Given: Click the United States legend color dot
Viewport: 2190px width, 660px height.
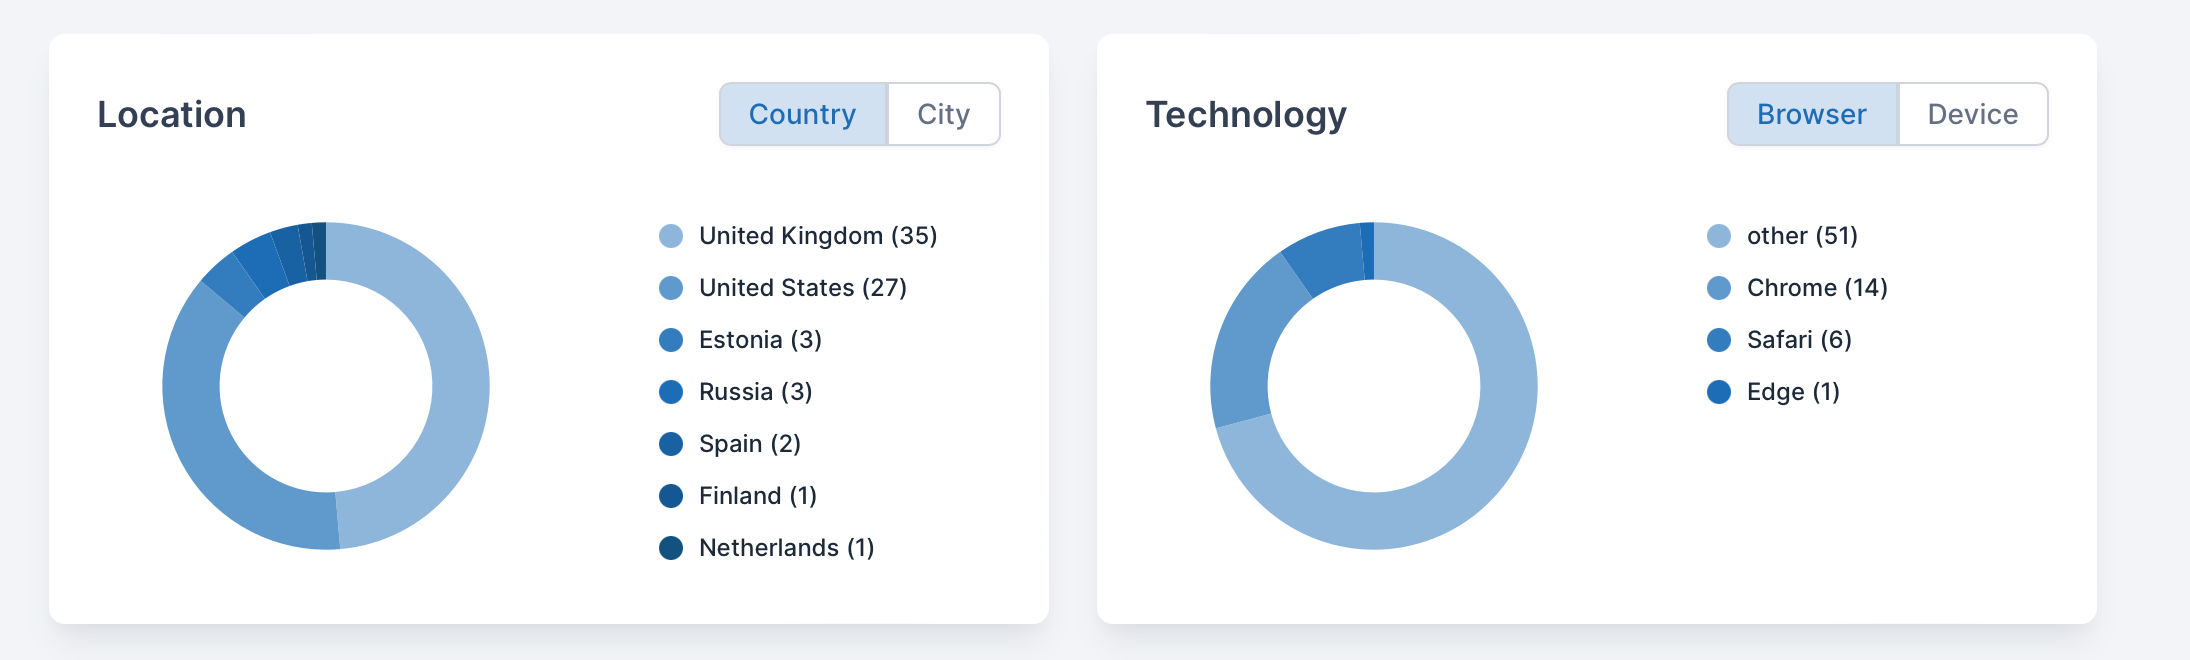Looking at the screenshot, I should point(671,288).
